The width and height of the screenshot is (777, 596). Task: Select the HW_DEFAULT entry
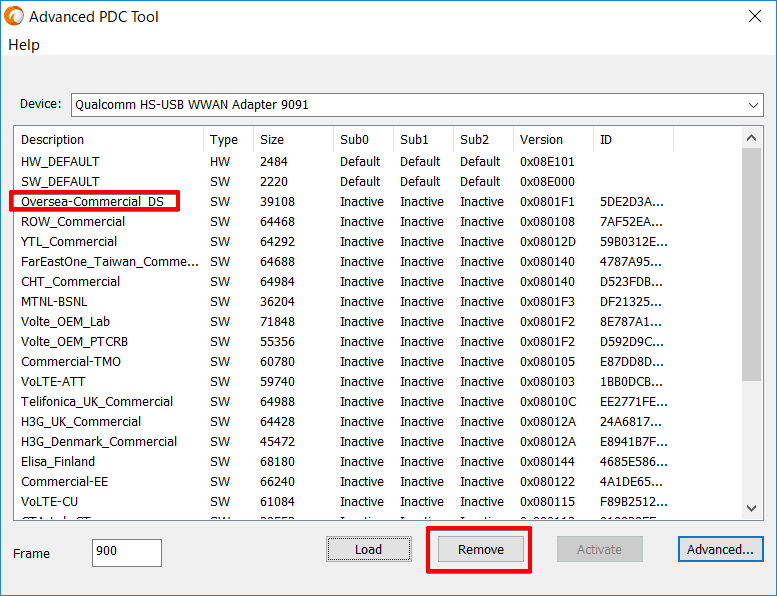click(60, 162)
